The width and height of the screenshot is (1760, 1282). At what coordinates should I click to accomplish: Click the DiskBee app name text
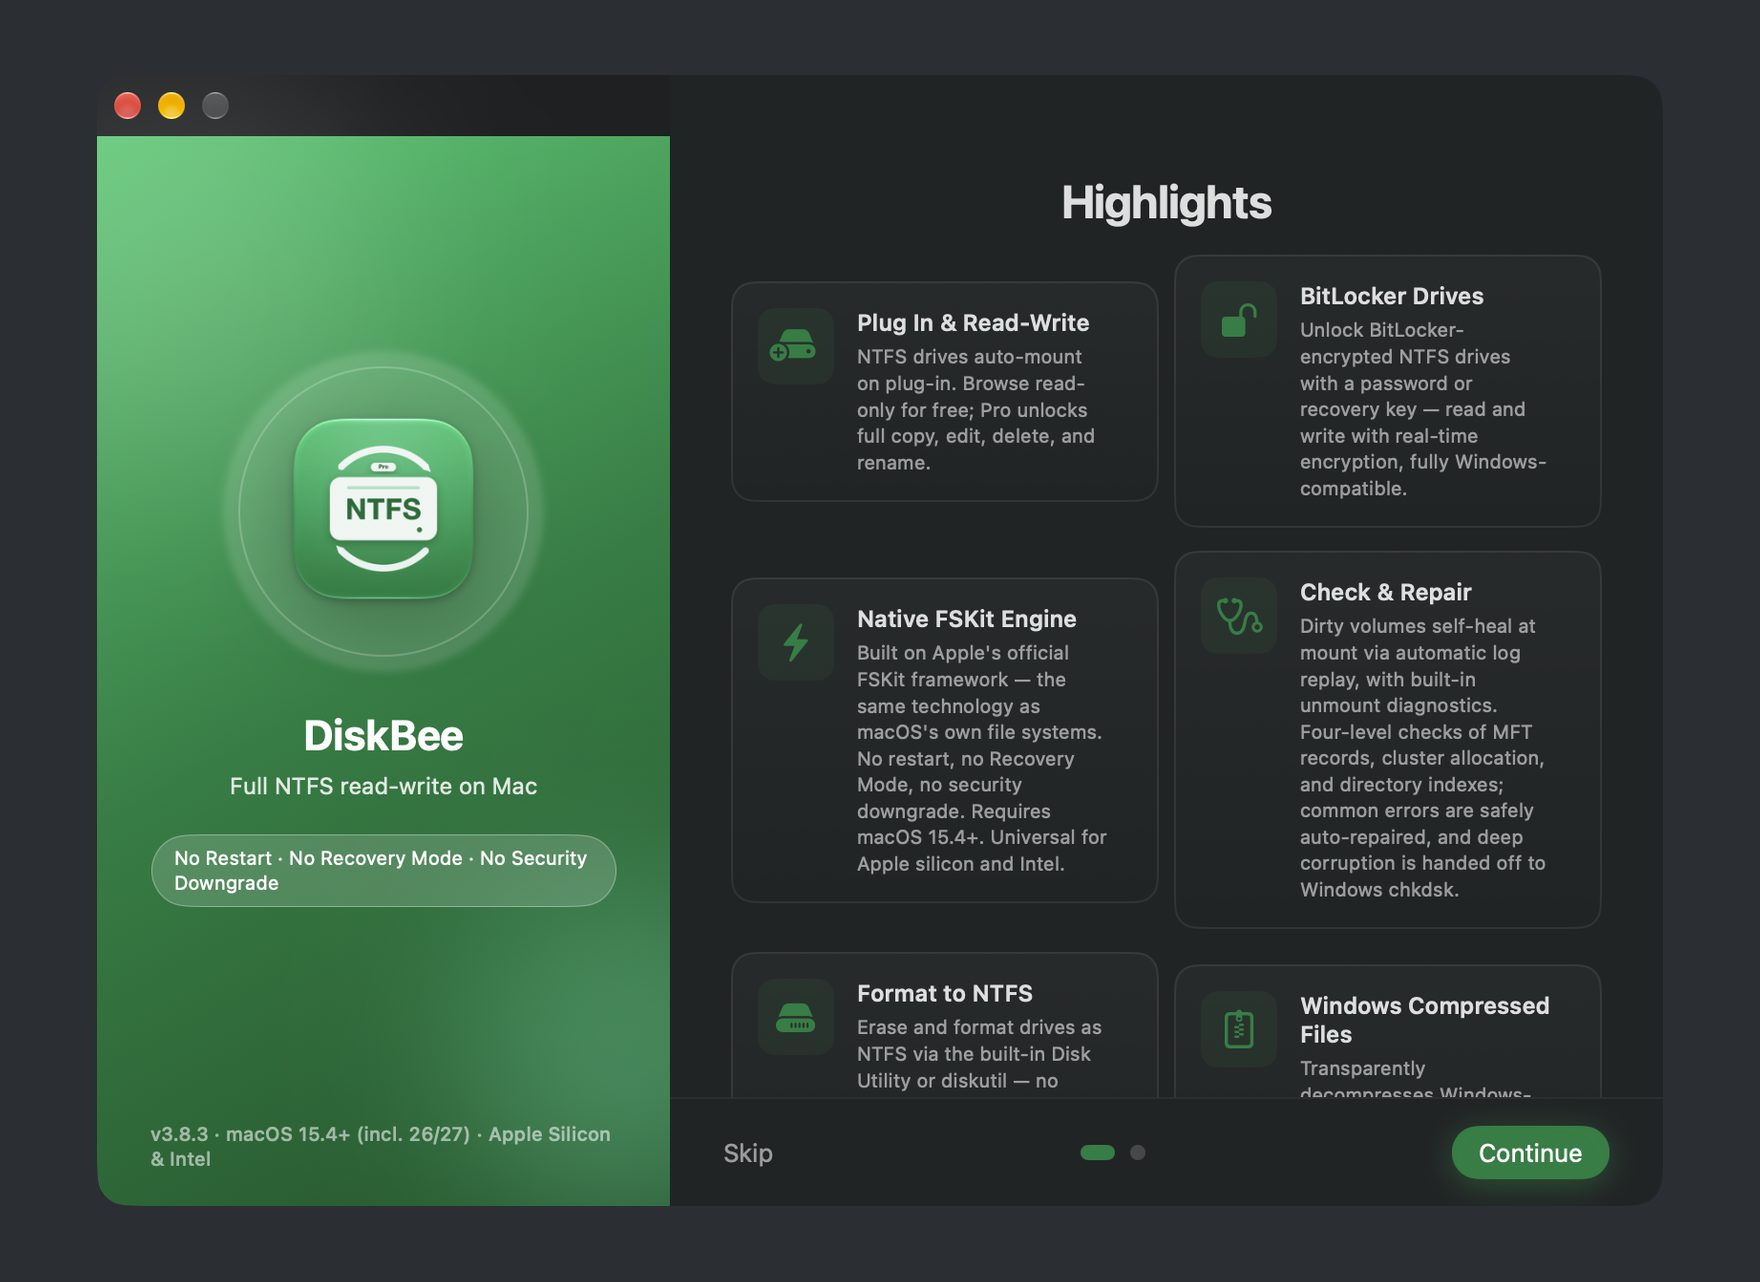[383, 736]
